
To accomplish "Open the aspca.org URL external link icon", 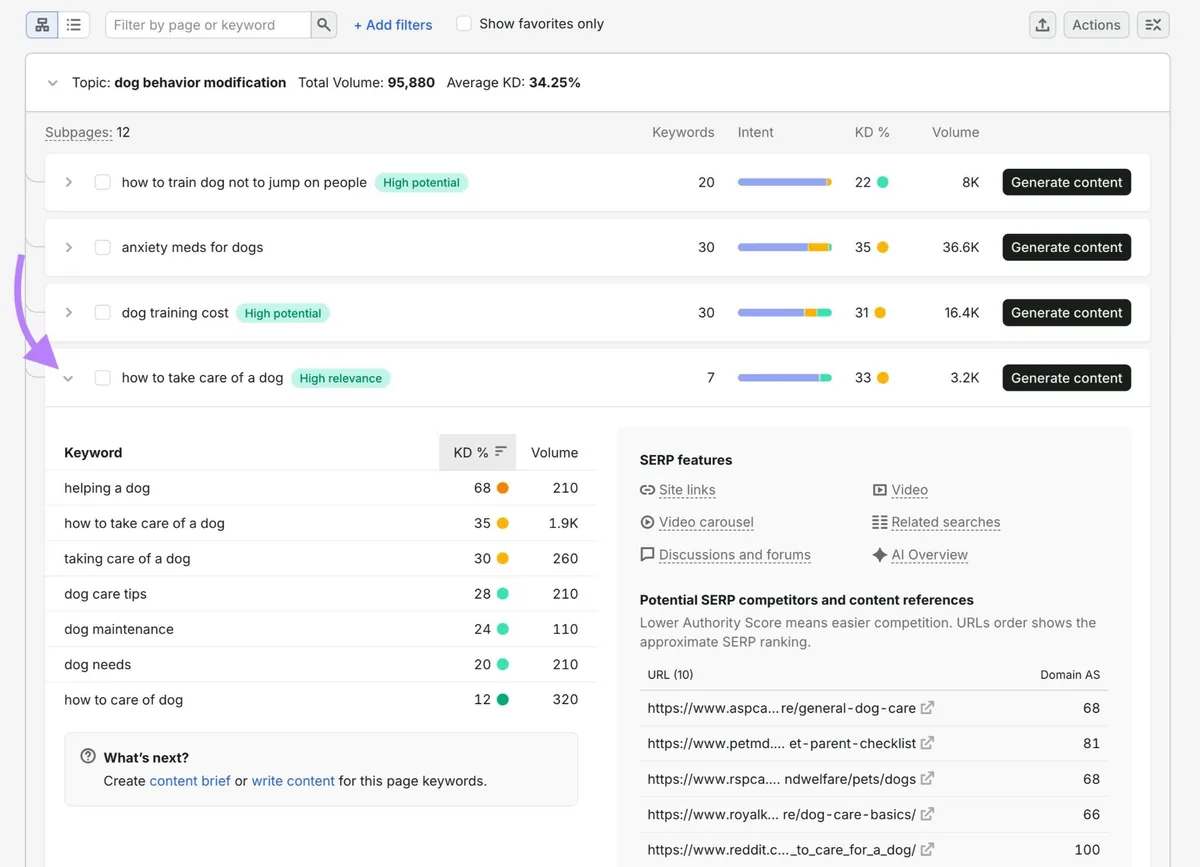I will (x=927, y=708).
